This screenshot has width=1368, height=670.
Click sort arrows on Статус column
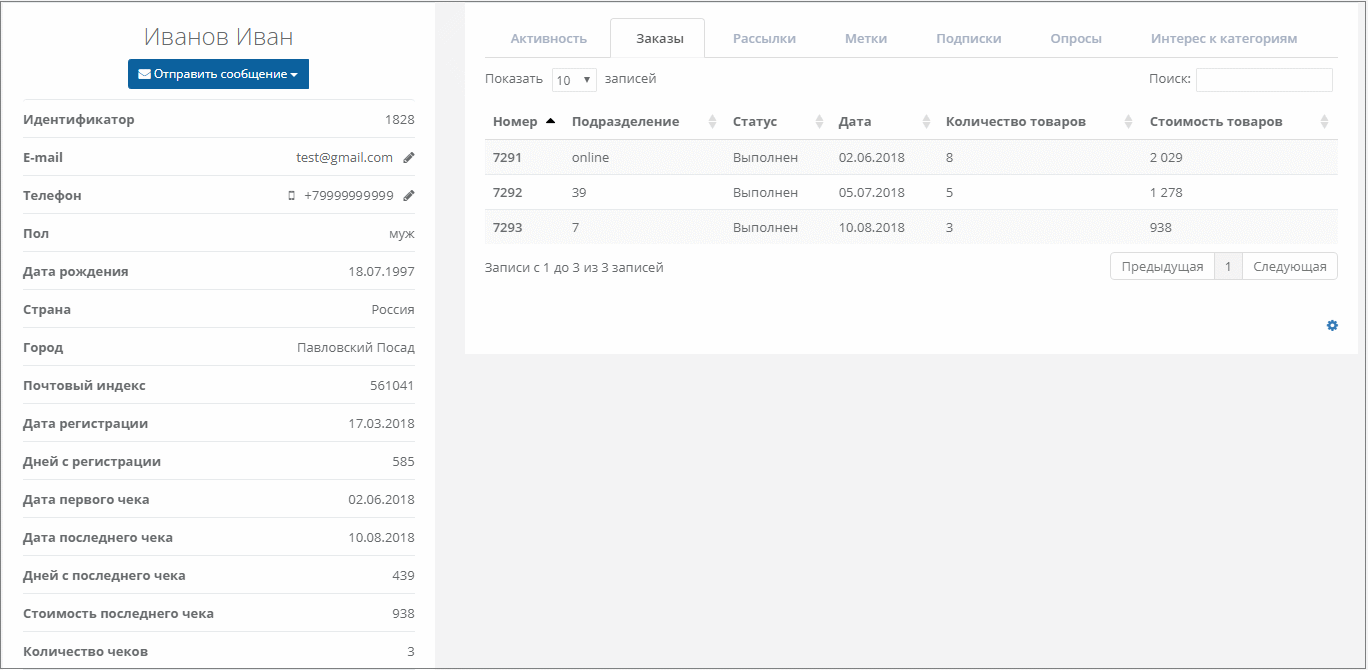pos(819,122)
